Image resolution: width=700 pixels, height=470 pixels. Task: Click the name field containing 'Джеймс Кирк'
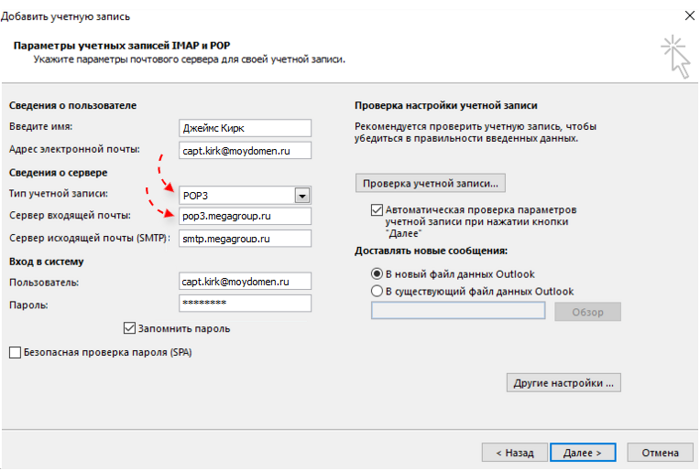(x=244, y=128)
